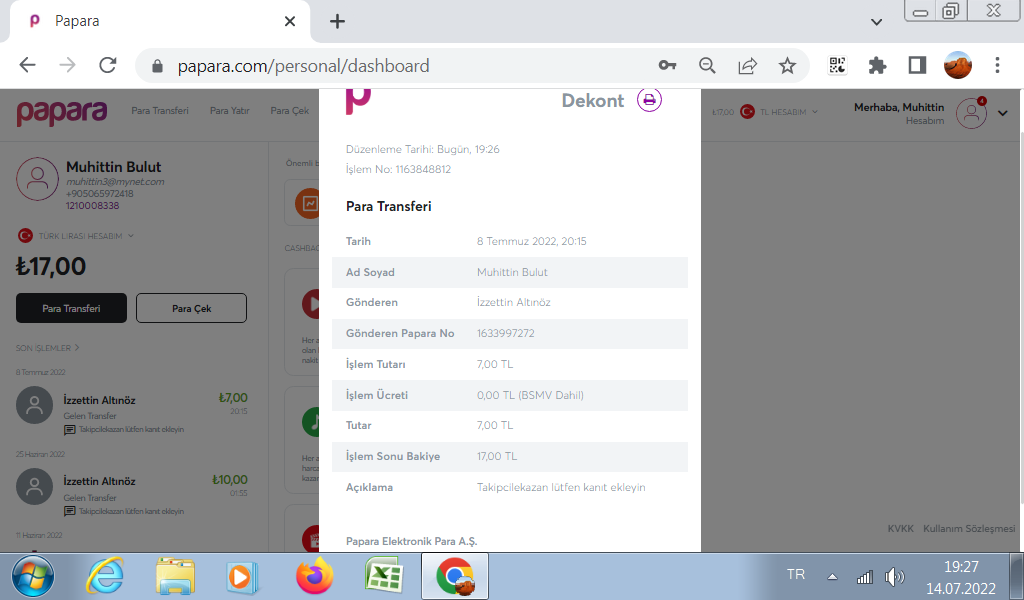The image size is (1024, 600).
Task: Click the İzzettin Altınöz avatar on ₺7,00 transfer
Action: 35,405
